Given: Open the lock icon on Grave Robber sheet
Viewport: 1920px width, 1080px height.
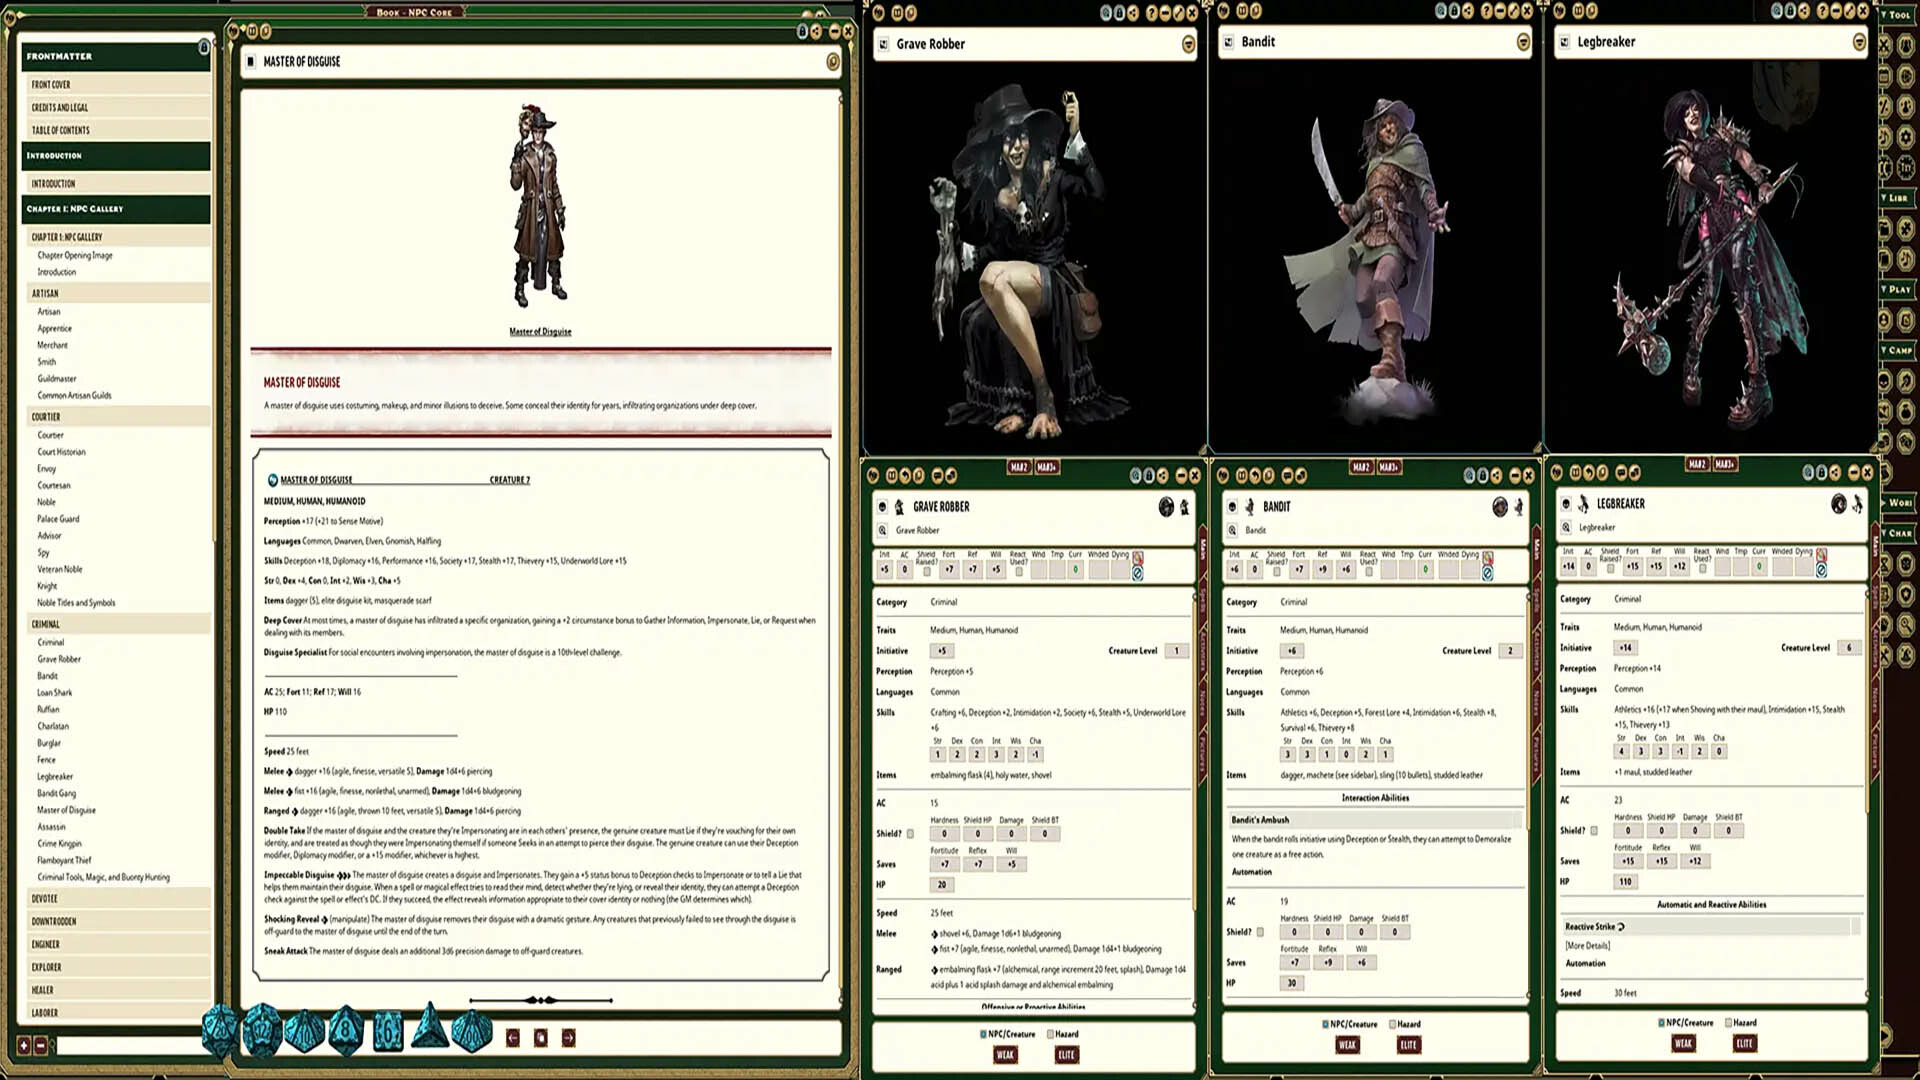Looking at the screenshot, I should click(1149, 477).
